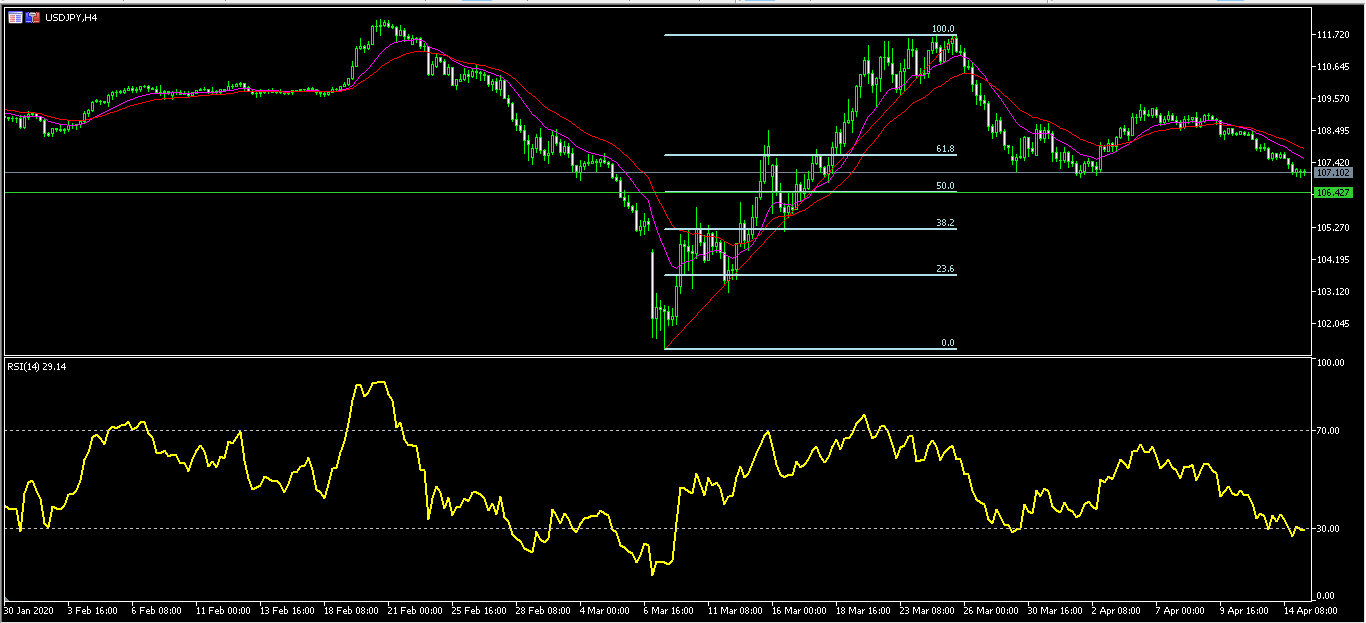Click the RSI scale 30.00 level value
The height and width of the screenshot is (623, 1366).
1329,529
